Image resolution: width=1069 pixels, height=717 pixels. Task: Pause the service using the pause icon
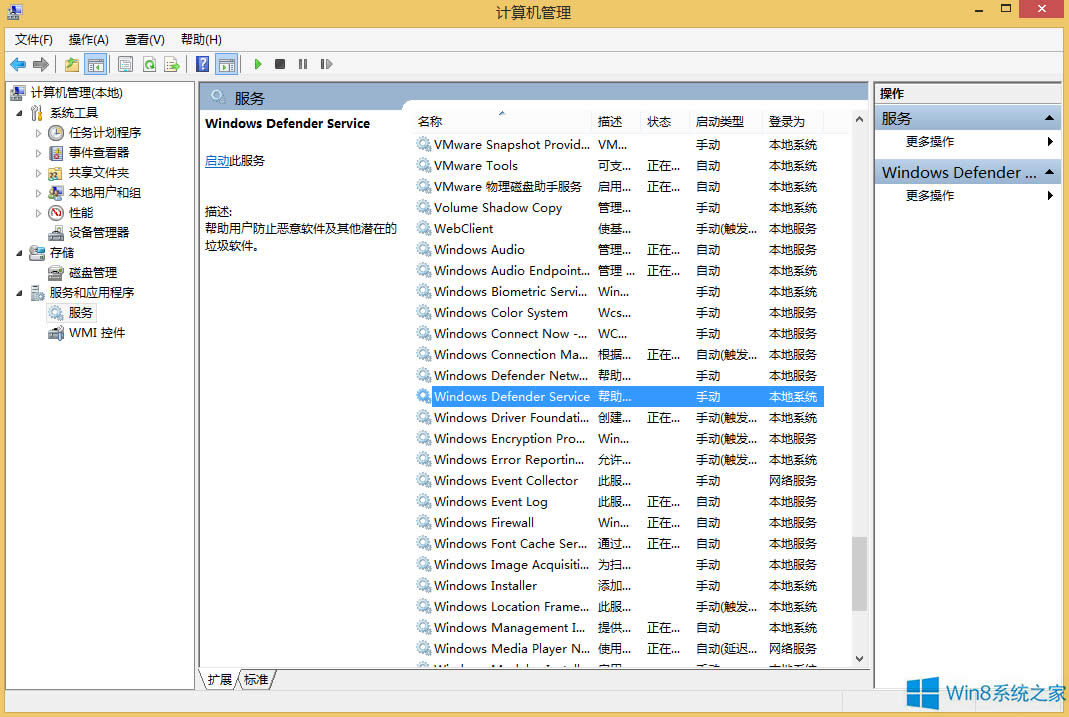point(304,64)
